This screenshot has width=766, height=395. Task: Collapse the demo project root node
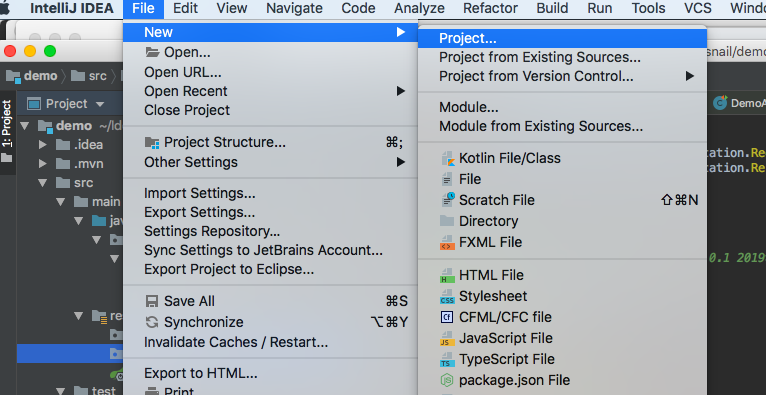[25, 126]
